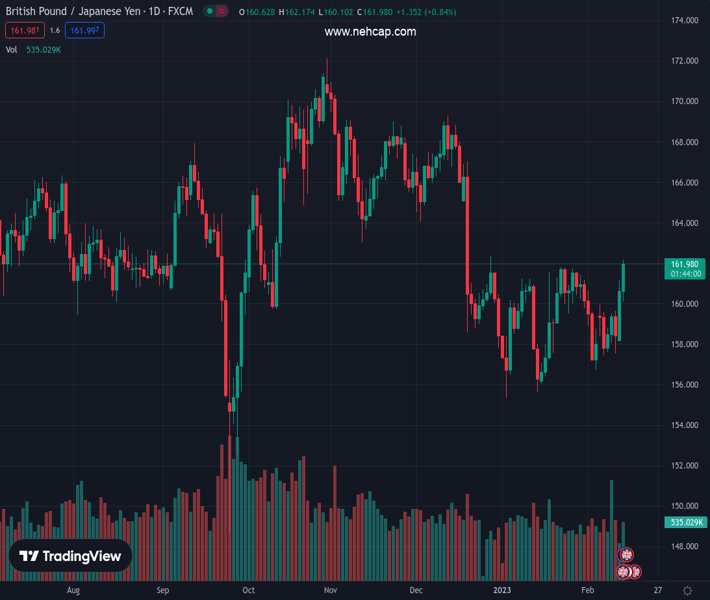This screenshot has height=600, width=710.
Task: Click the Nov label on time axis
Action: [x=330, y=590]
